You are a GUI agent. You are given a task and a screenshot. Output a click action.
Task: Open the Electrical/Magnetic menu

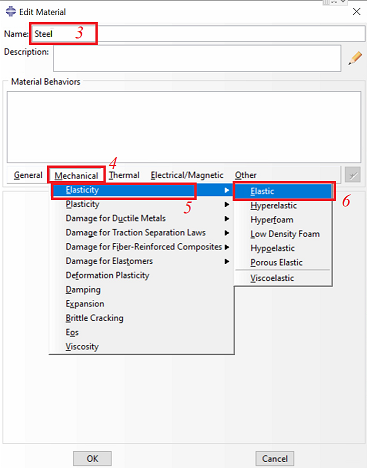187,175
